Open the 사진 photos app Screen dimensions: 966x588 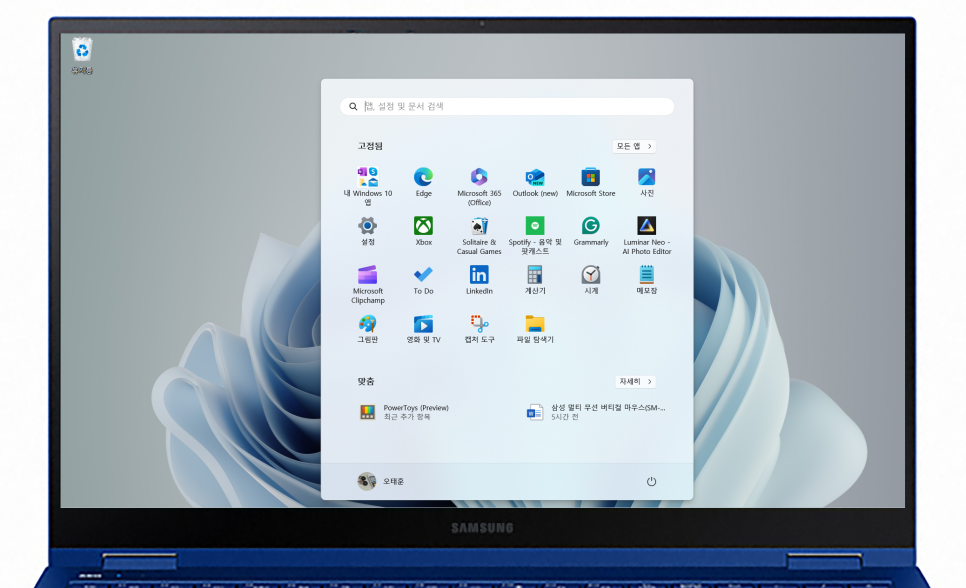(646, 182)
